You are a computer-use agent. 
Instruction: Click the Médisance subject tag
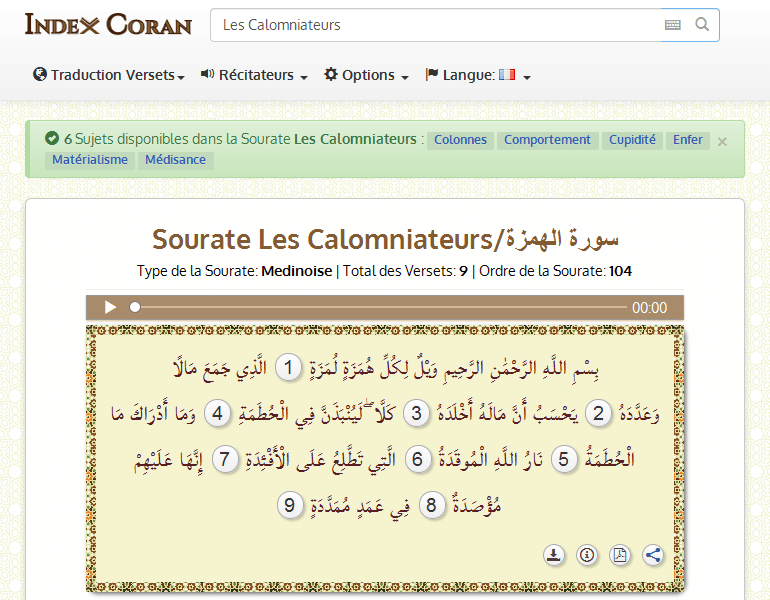tap(175, 160)
